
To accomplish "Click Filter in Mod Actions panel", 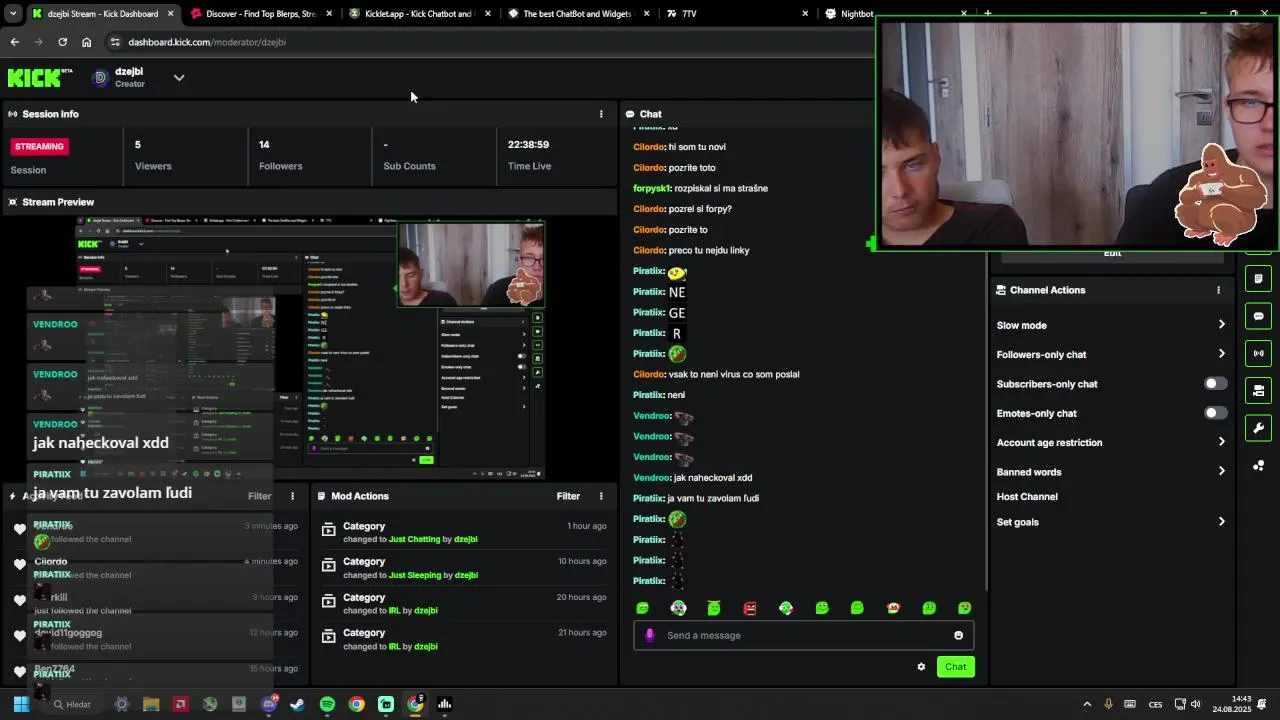I will 568,496.
